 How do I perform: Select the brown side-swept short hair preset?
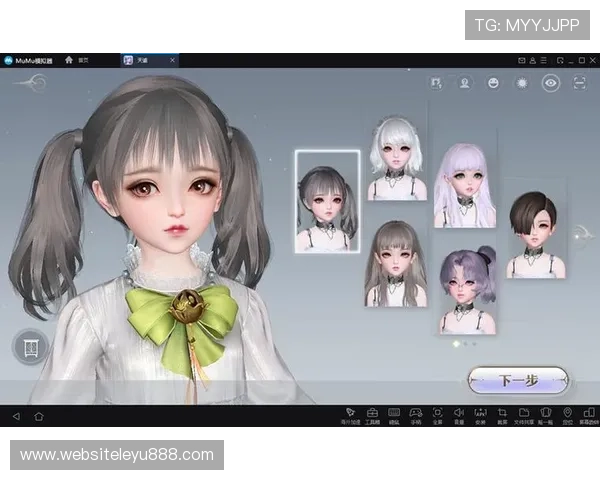click(x=536, y=234)
